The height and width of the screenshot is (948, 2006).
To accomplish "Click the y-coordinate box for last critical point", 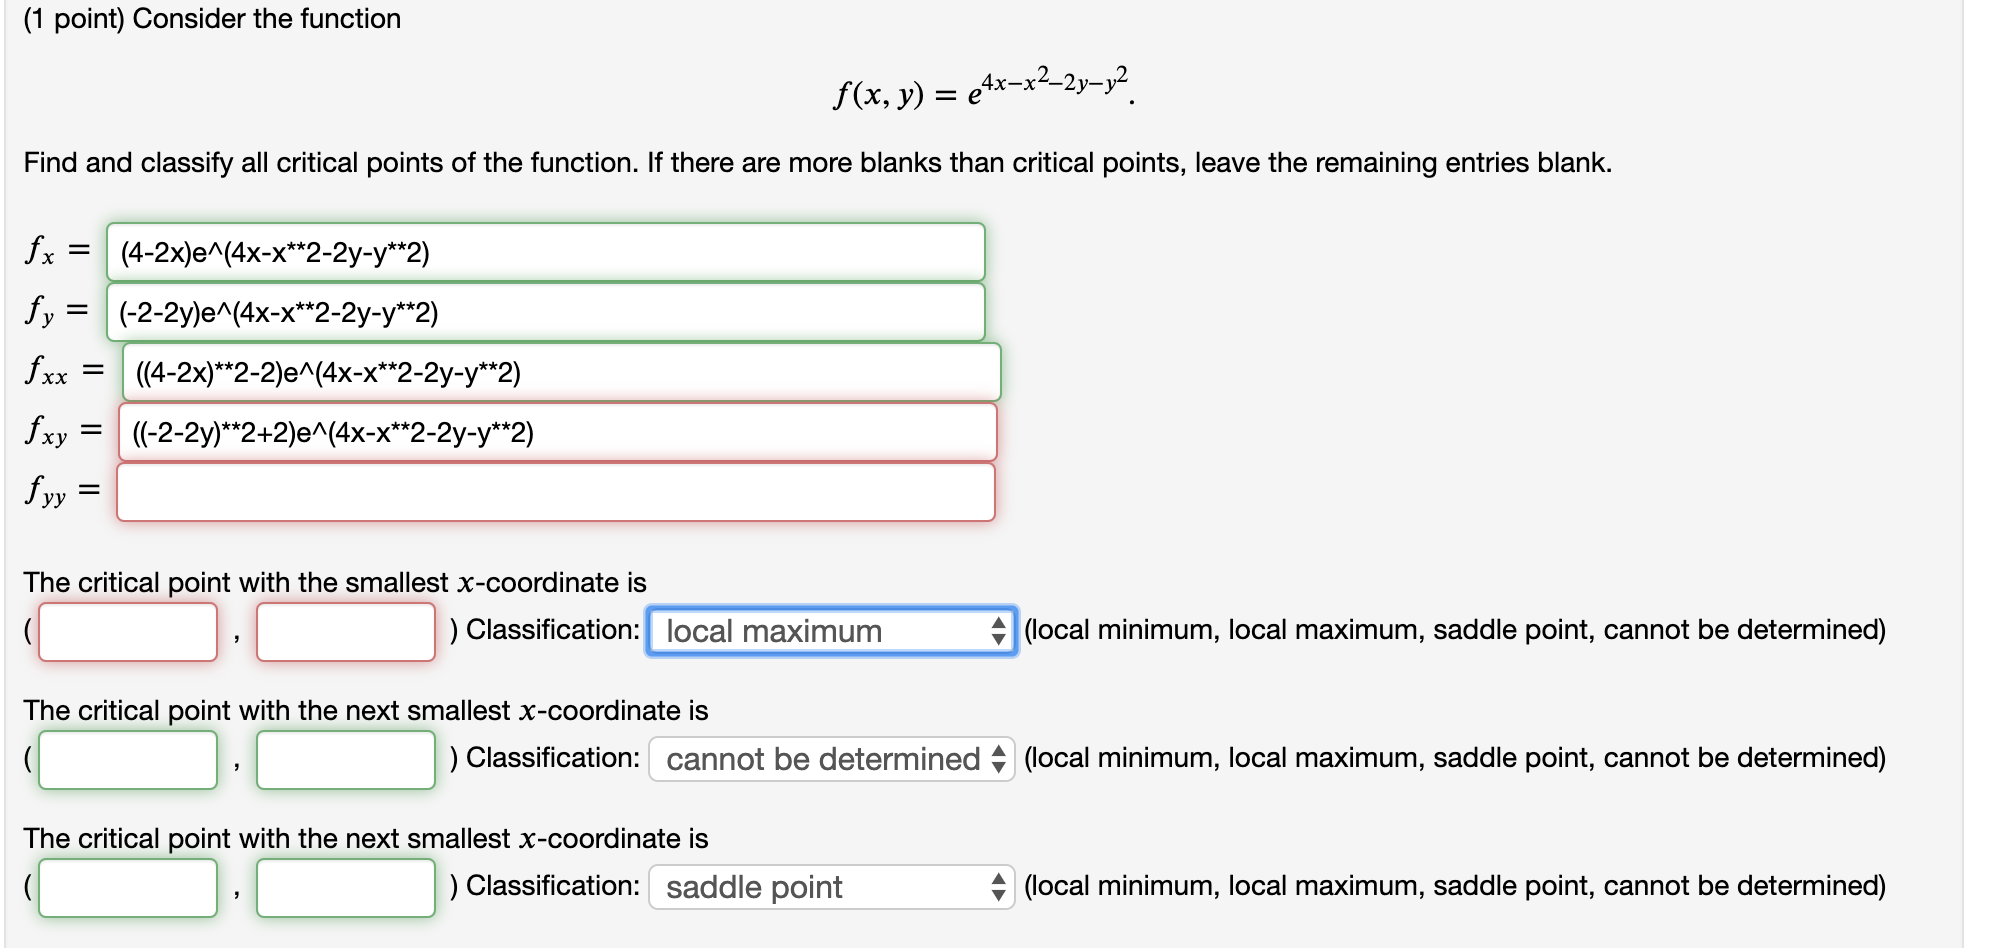I will coord(345,886).
